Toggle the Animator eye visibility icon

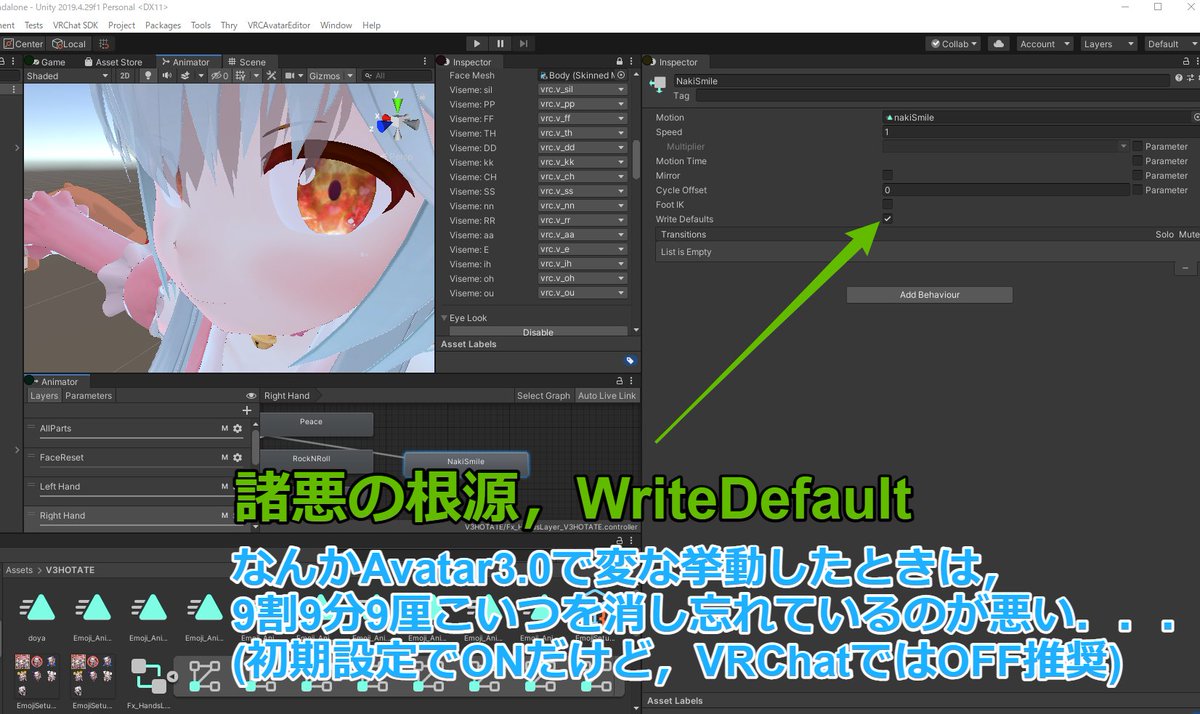(x=250, y=396)
